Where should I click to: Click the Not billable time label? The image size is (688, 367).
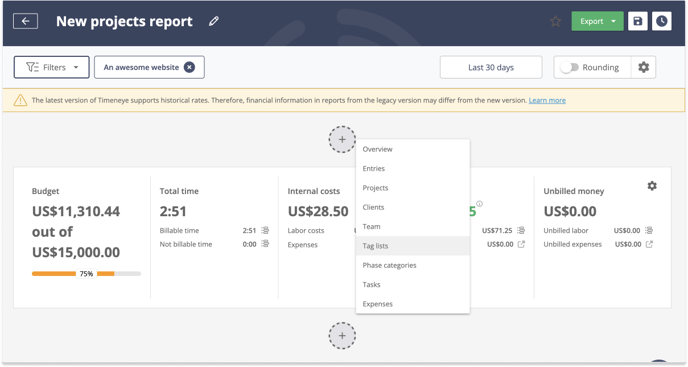pos(186,244)
